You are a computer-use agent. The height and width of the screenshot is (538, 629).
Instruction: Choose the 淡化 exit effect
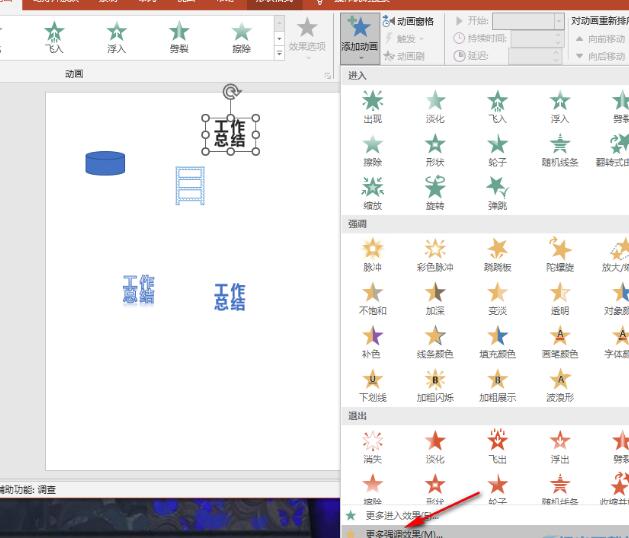pyautogui.click(x=435, y=447)
